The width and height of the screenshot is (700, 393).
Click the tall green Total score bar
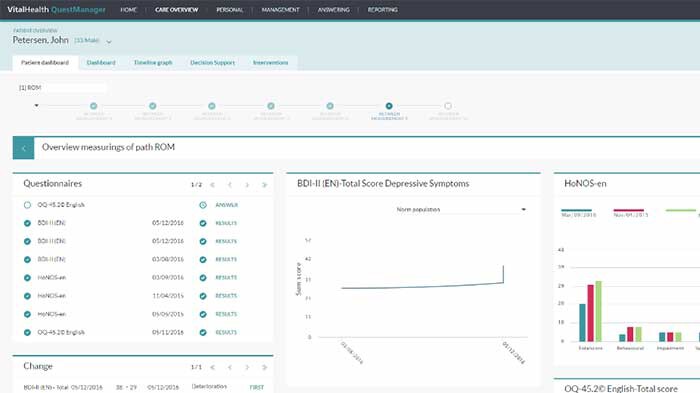(599, 311)
